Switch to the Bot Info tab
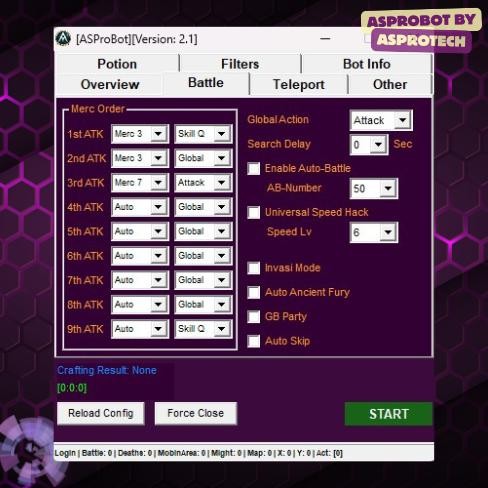 click(x=367, y=64)
